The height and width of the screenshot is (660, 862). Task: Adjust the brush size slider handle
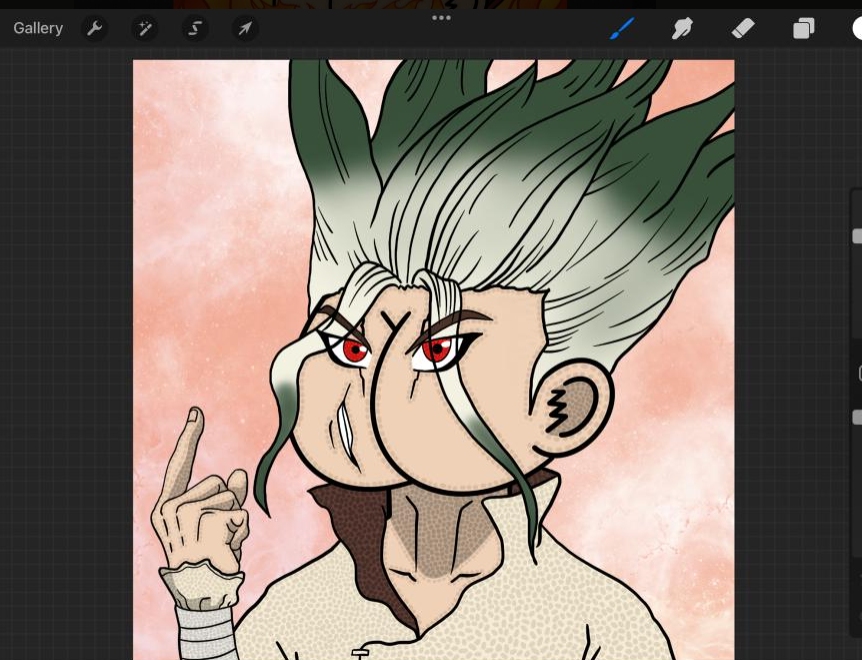(857, 236)
